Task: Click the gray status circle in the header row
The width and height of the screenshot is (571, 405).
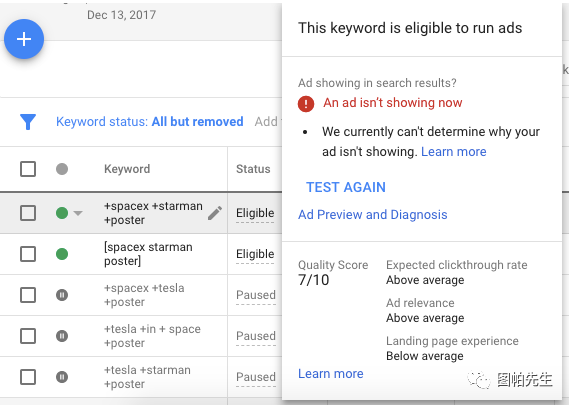Action: coord(62,169)
